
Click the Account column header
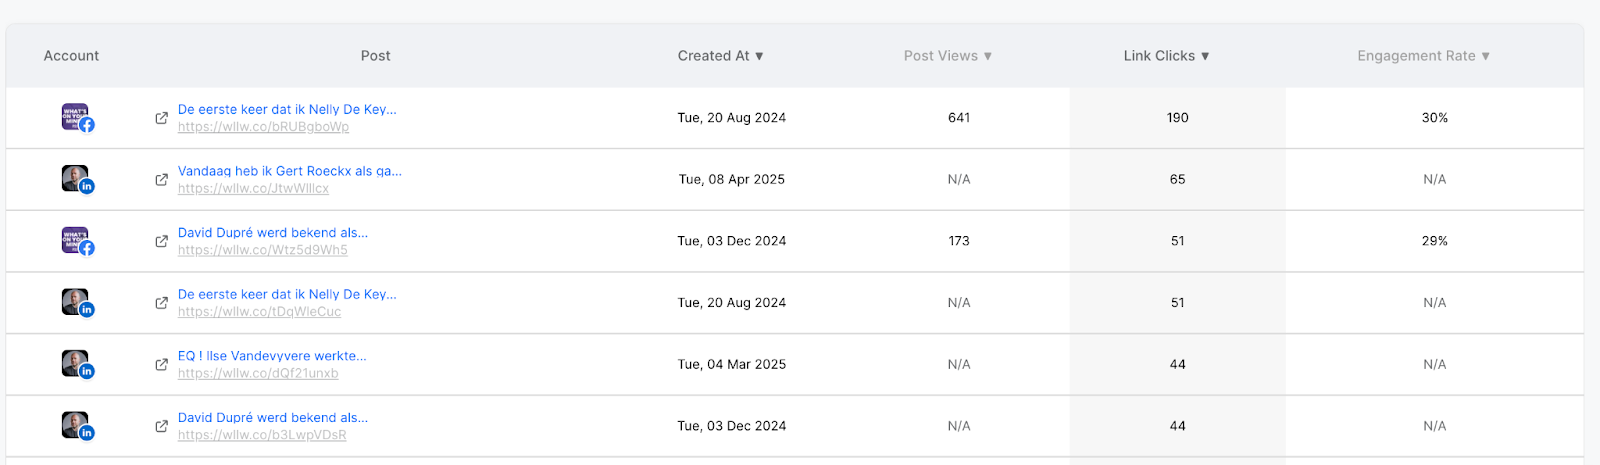71,56
